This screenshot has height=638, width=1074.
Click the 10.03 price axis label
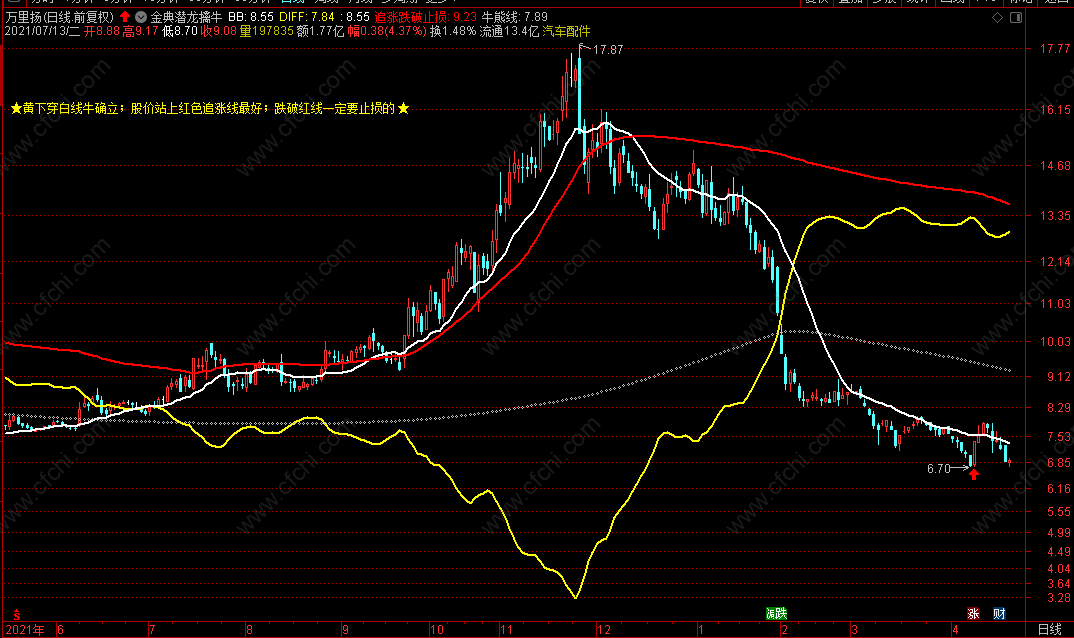tap(1055, 342)
